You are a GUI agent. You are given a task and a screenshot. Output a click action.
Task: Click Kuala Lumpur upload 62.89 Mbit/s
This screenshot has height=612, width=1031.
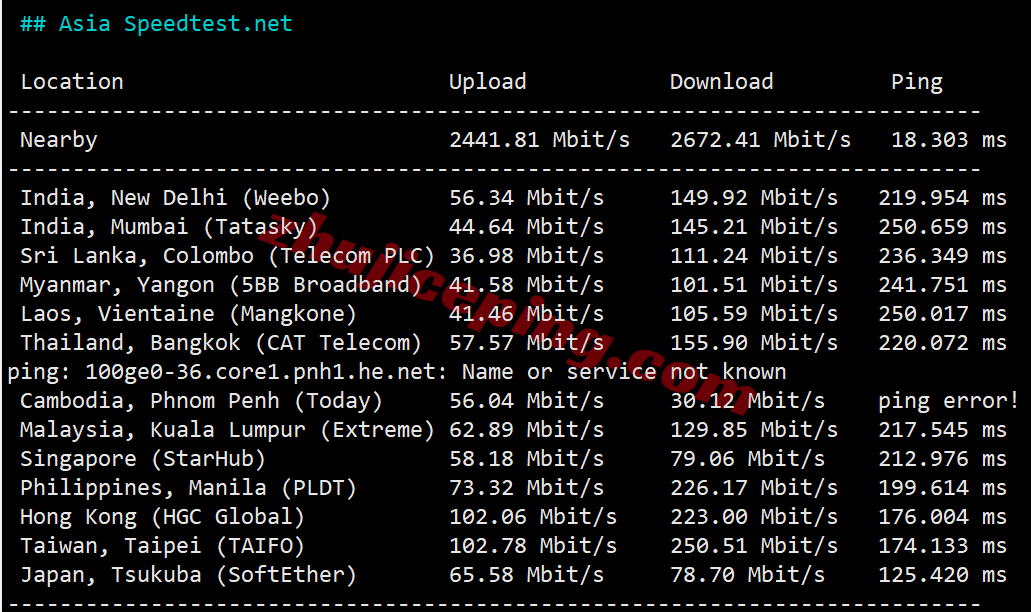[x=526, y=429]
